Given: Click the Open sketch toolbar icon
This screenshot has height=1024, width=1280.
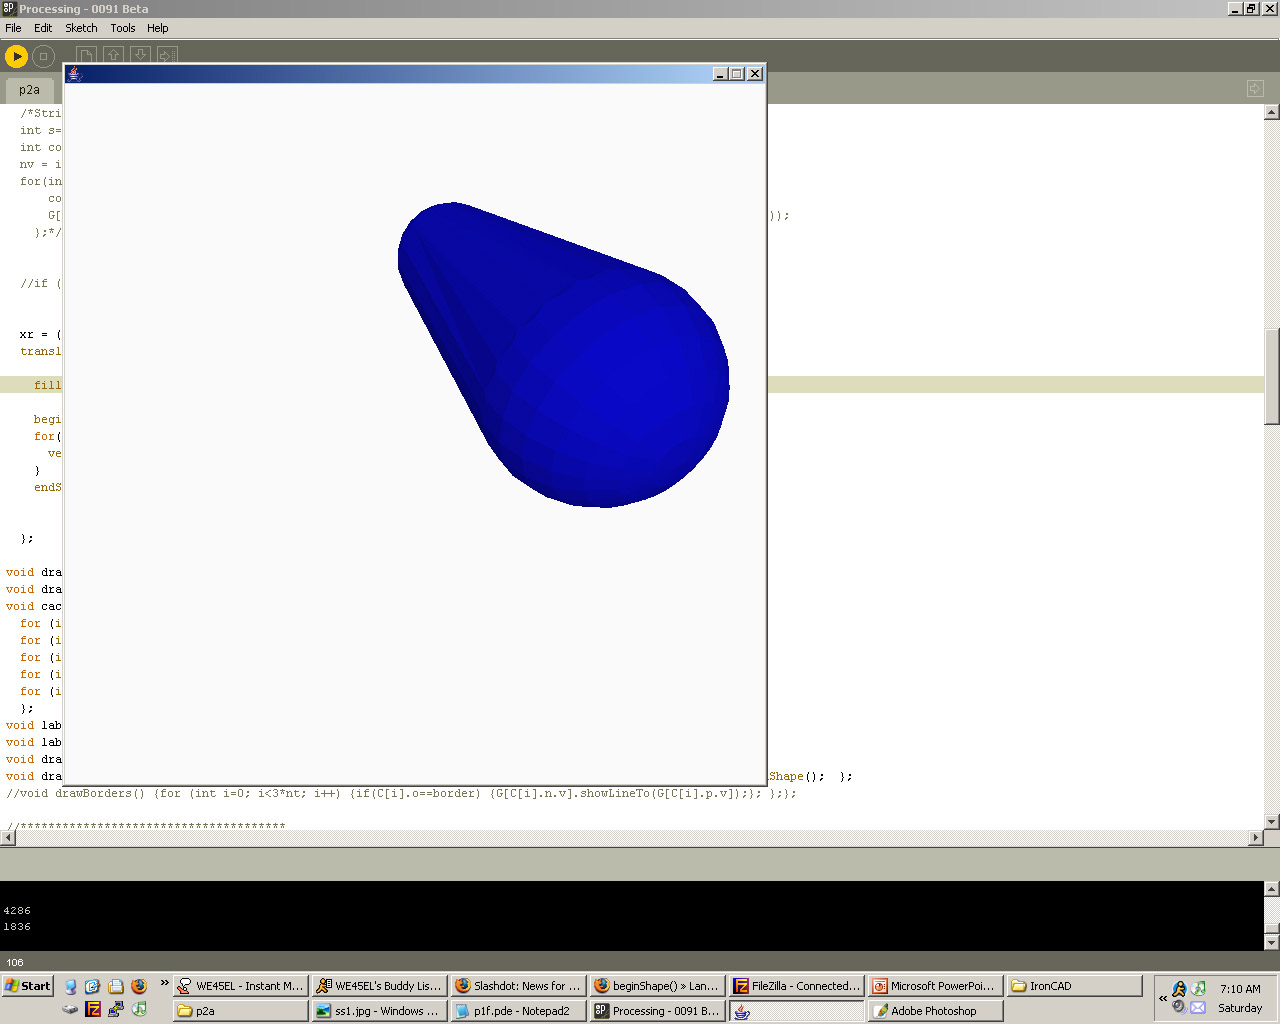Looking at the screenshot, I should click(x=114, y=56).
